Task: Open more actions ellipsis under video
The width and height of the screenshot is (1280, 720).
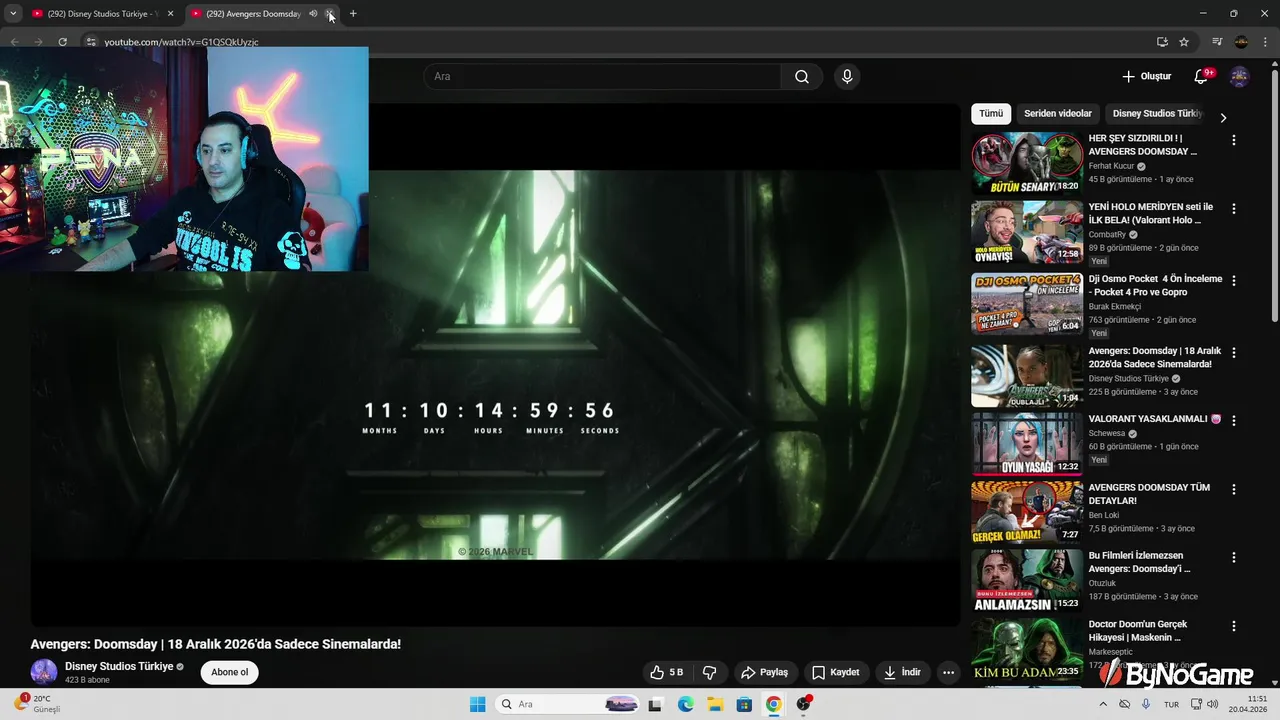Action: [949, 673]
